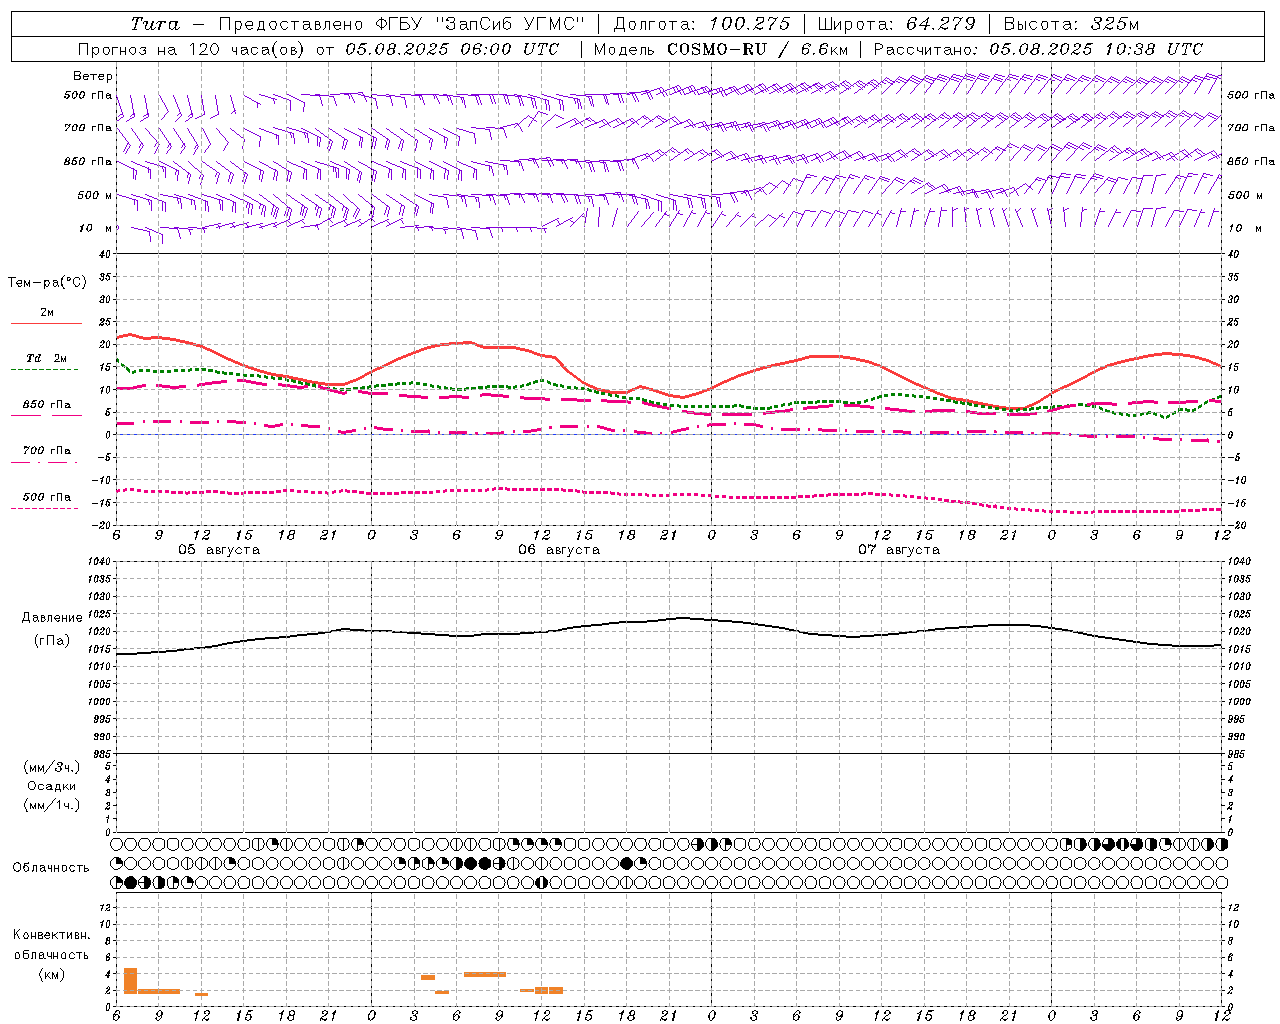Select the latitude value "Широта: 64.279"

click(897, 24)
